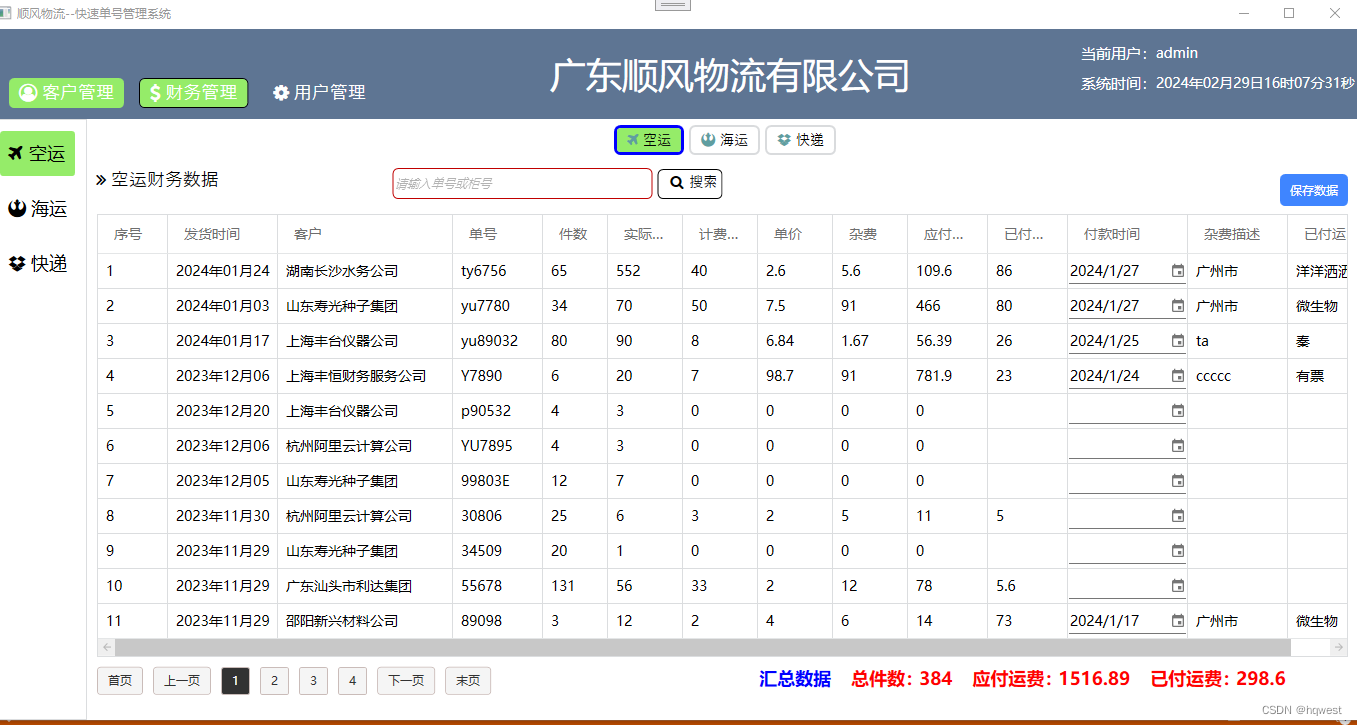This screenshot has height=725, width=1357.
Task: Switch to 用户管理 with gear icon
Action: tap(319, 93)
